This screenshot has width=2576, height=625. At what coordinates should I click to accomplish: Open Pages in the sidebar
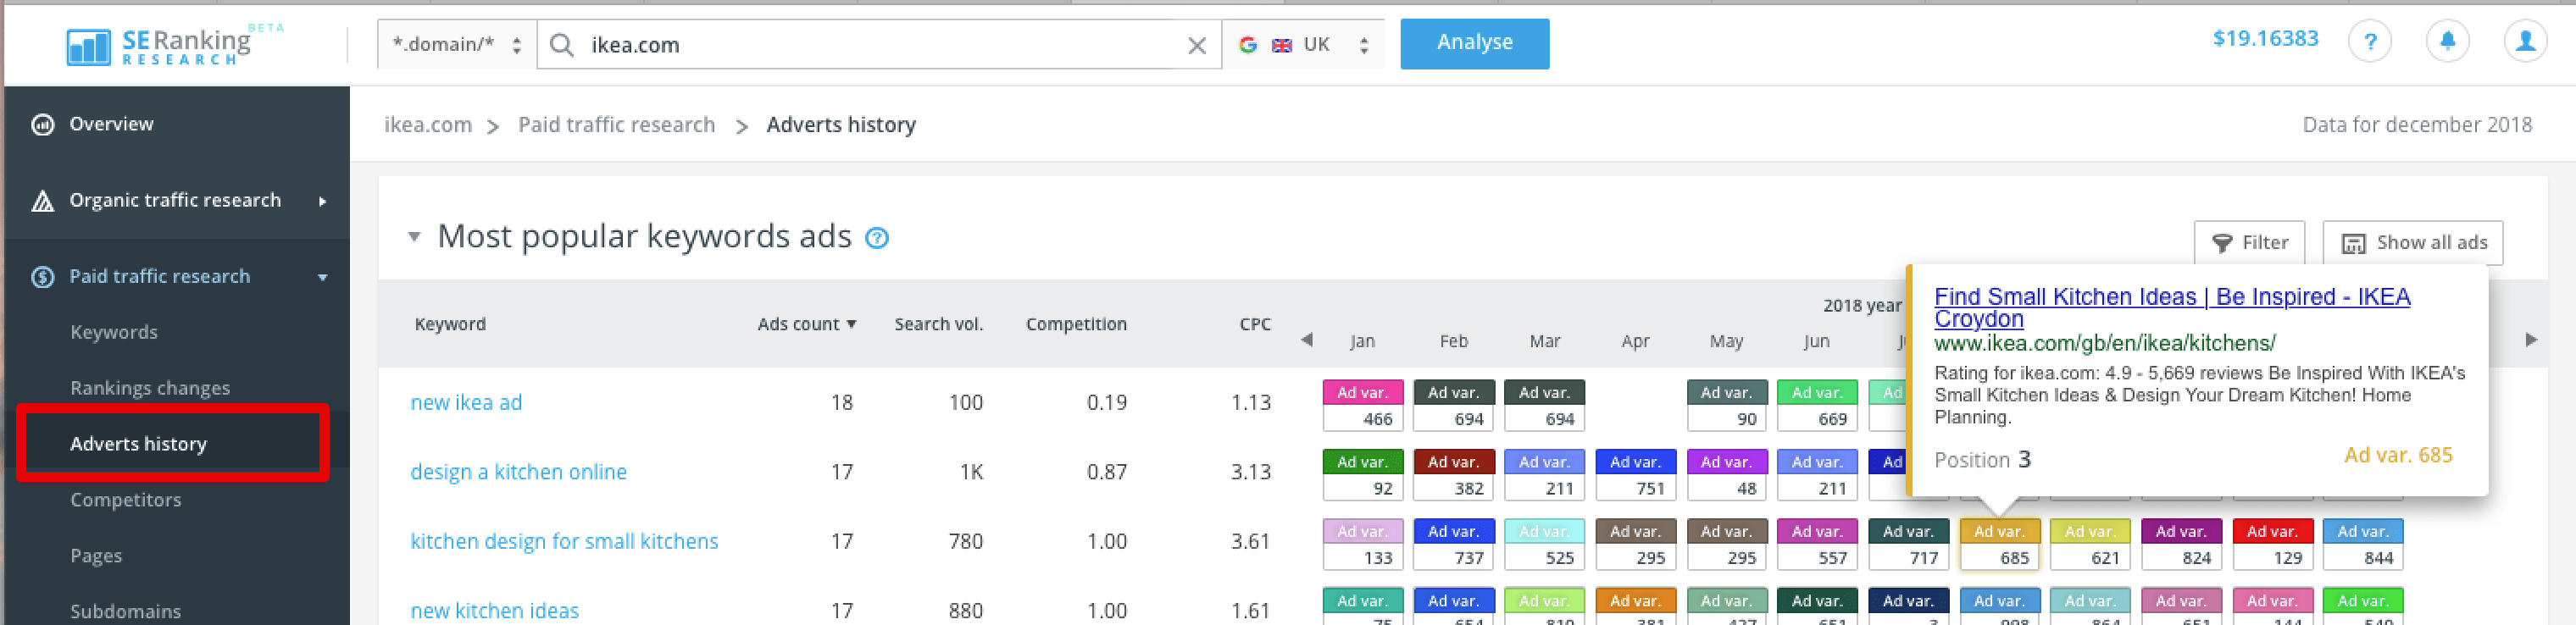[x=96, y=556]
